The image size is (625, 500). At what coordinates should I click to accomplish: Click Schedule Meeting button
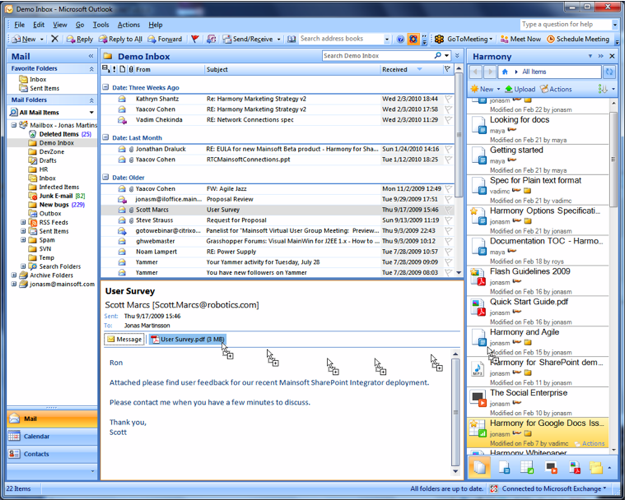click(578, 39)
